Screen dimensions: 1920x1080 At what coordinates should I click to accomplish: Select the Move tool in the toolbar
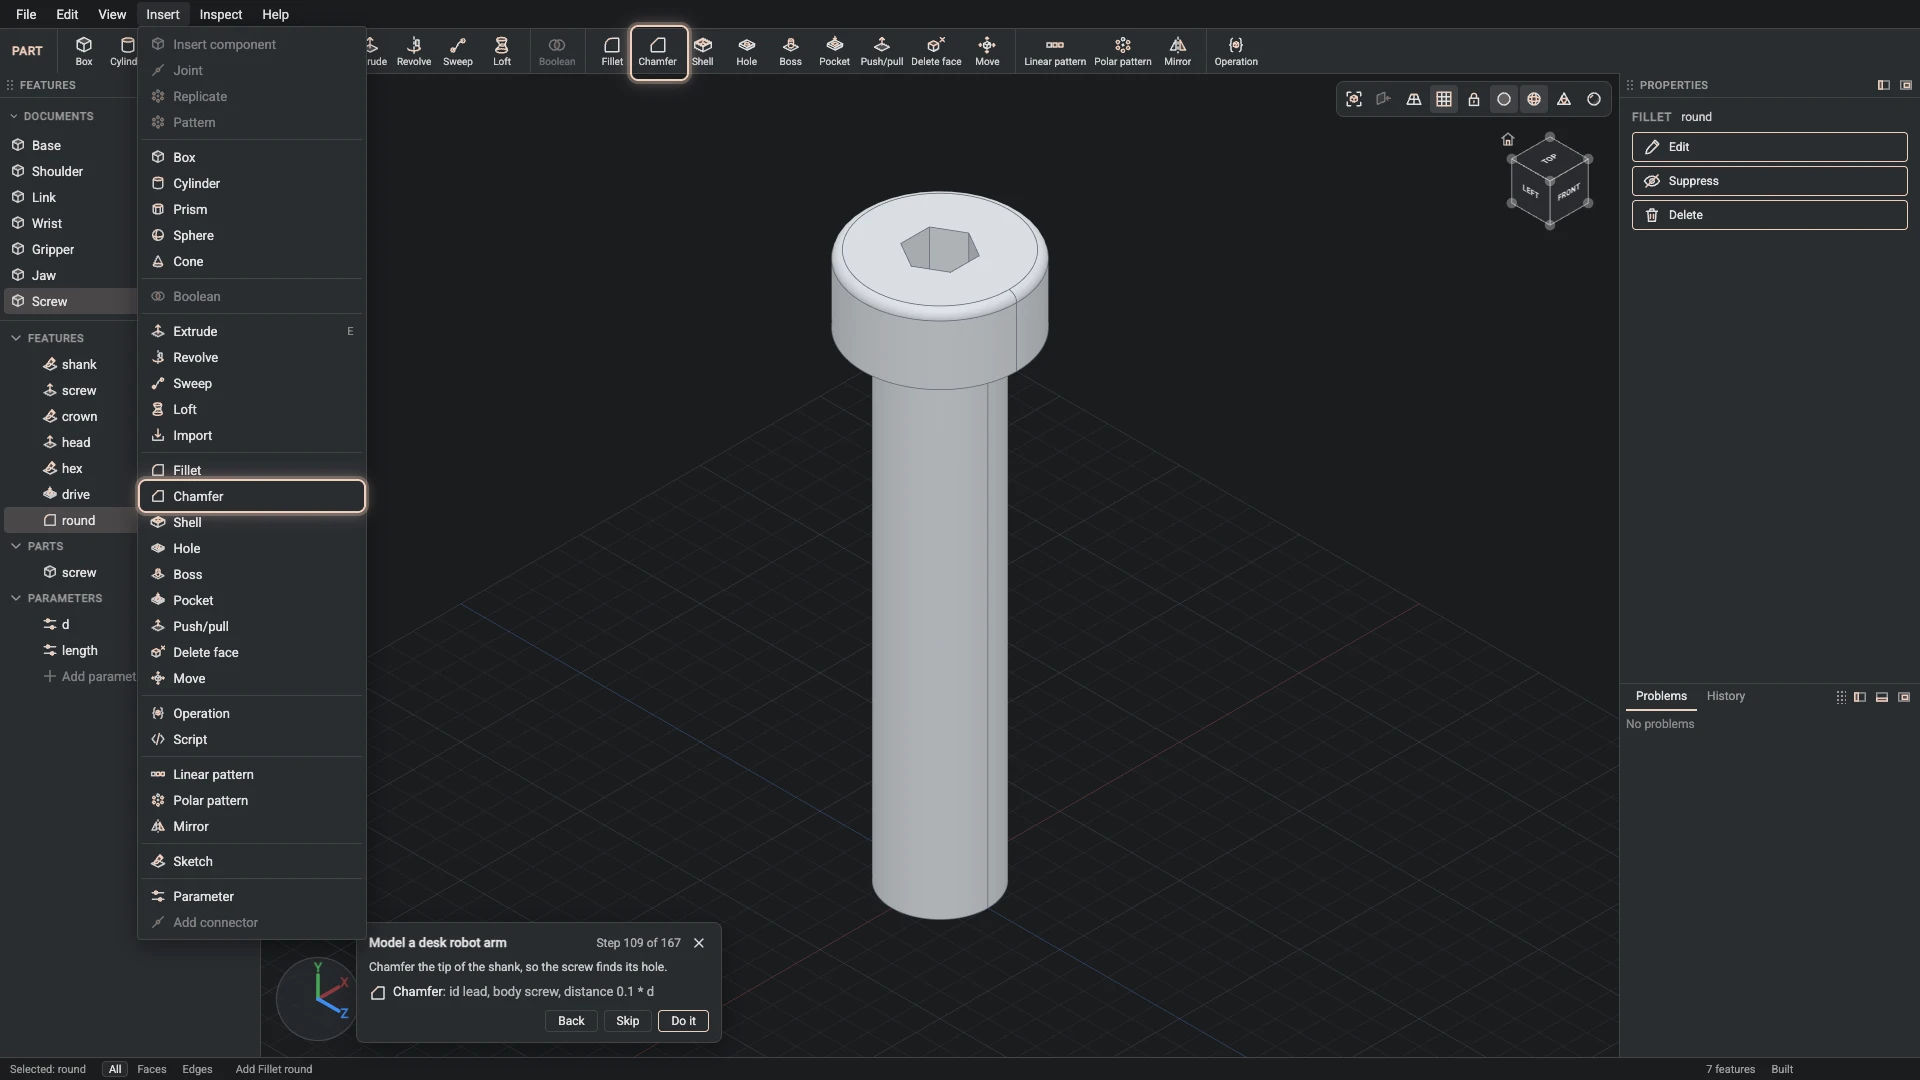click(x=988, y=52)
